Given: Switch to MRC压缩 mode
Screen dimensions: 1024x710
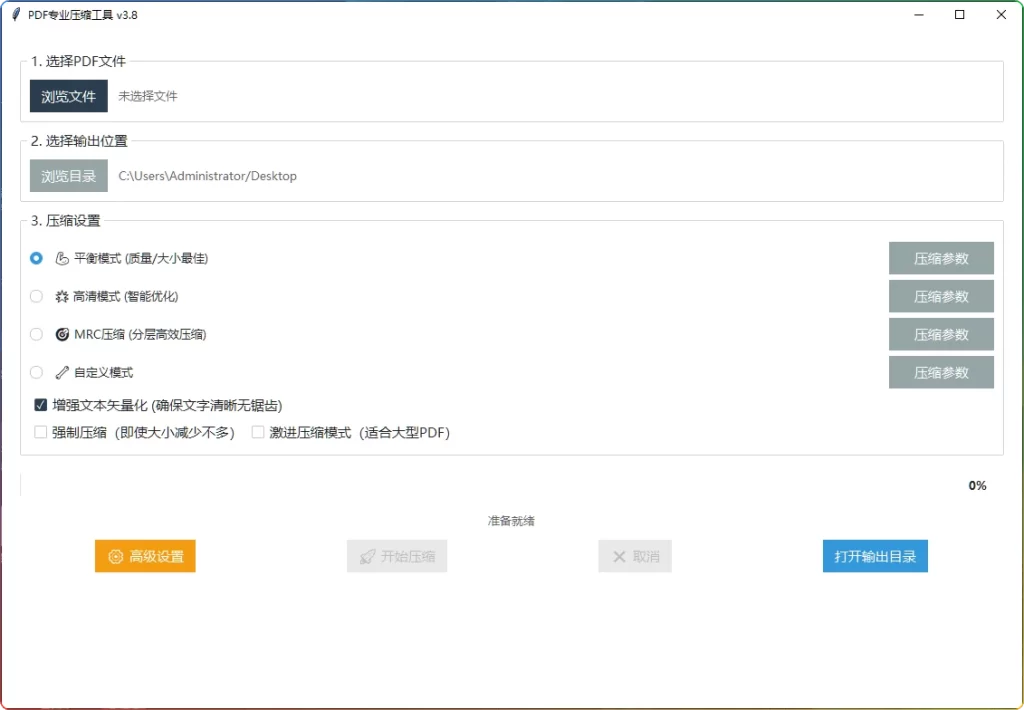Looking at the screenshot, I should tap(36, 334).
